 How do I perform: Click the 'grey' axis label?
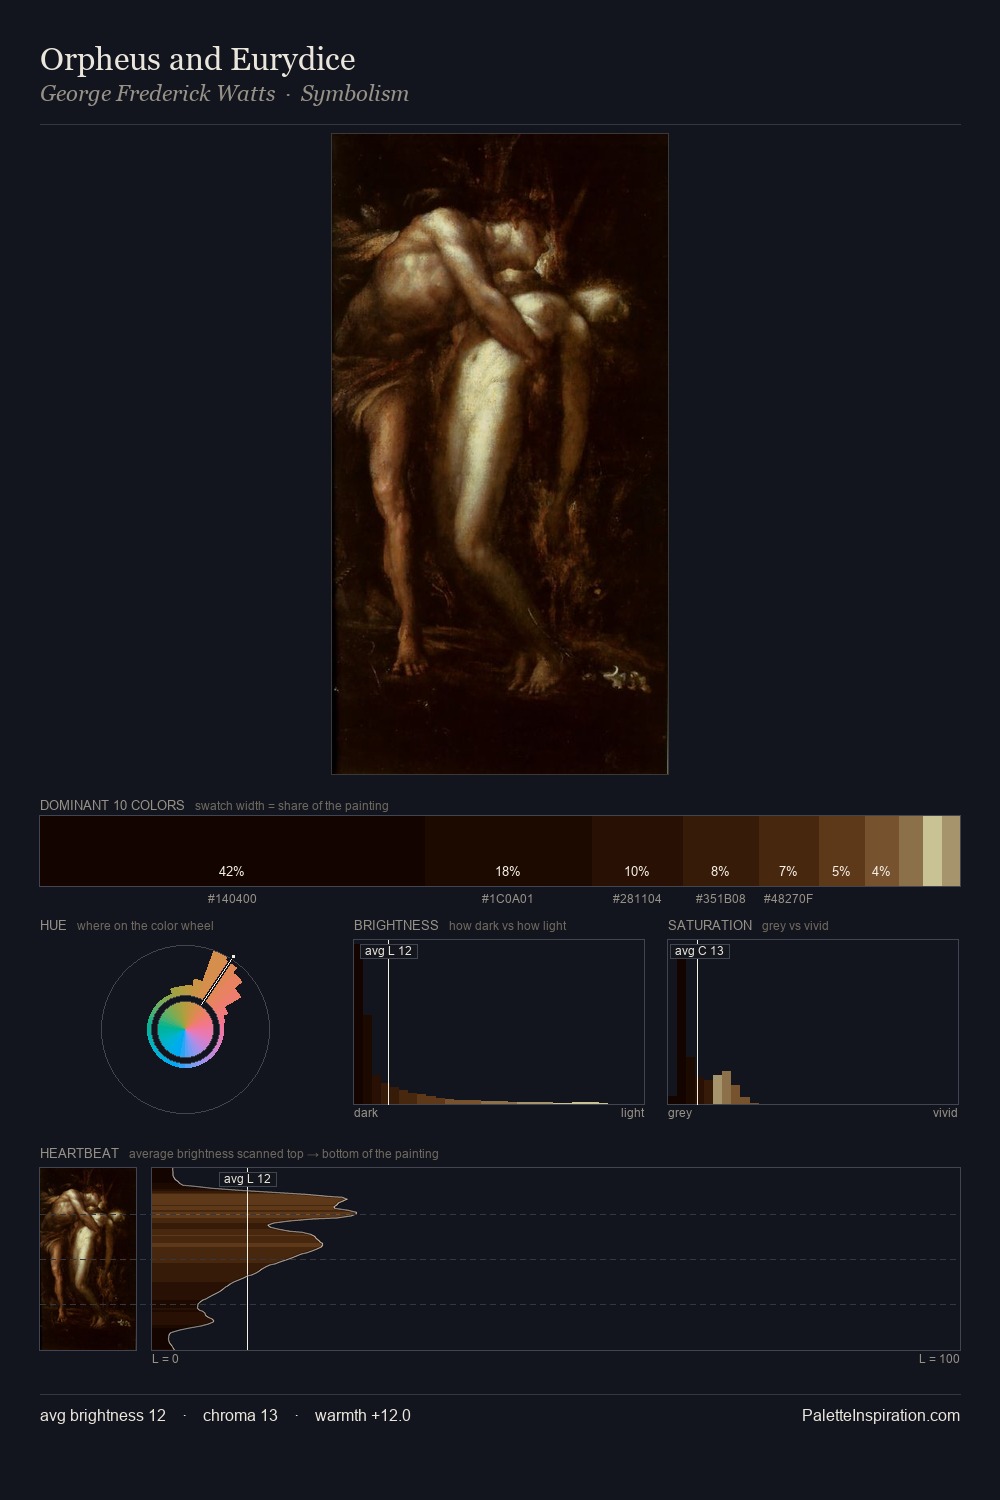pos(680,1113)
